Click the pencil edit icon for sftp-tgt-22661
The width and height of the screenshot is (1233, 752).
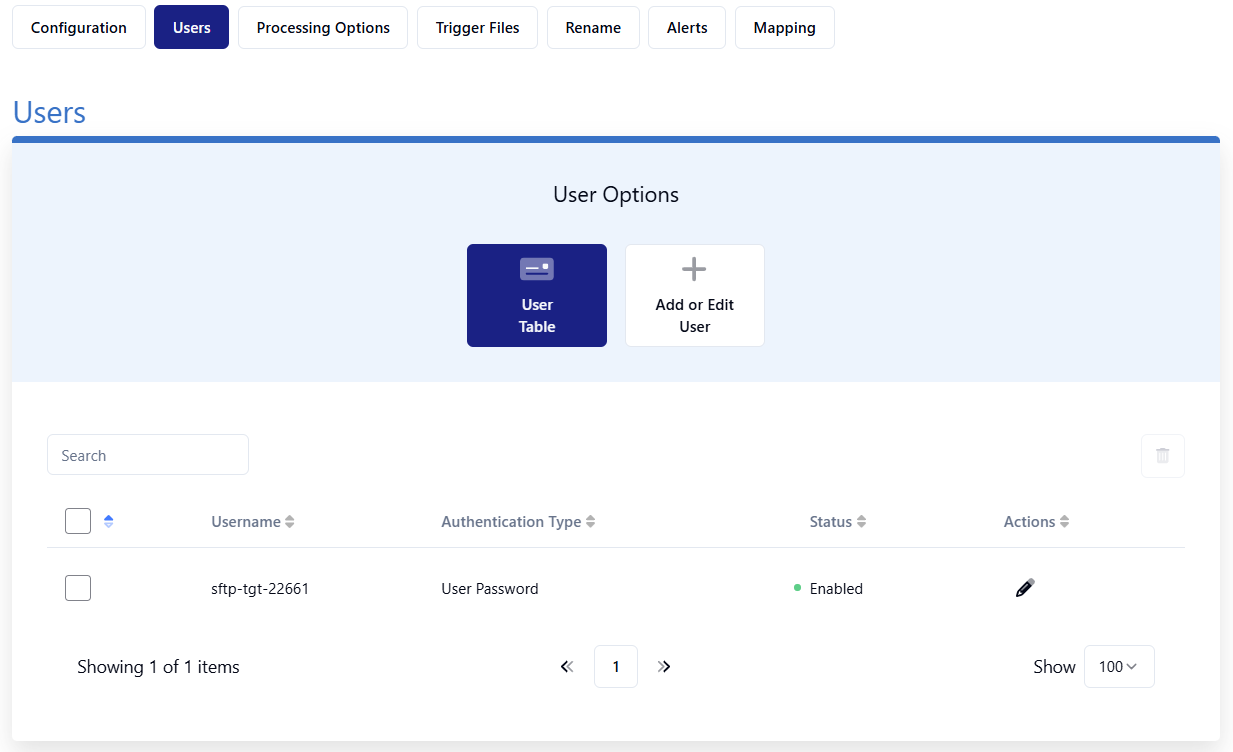(x=1024, y=588)
